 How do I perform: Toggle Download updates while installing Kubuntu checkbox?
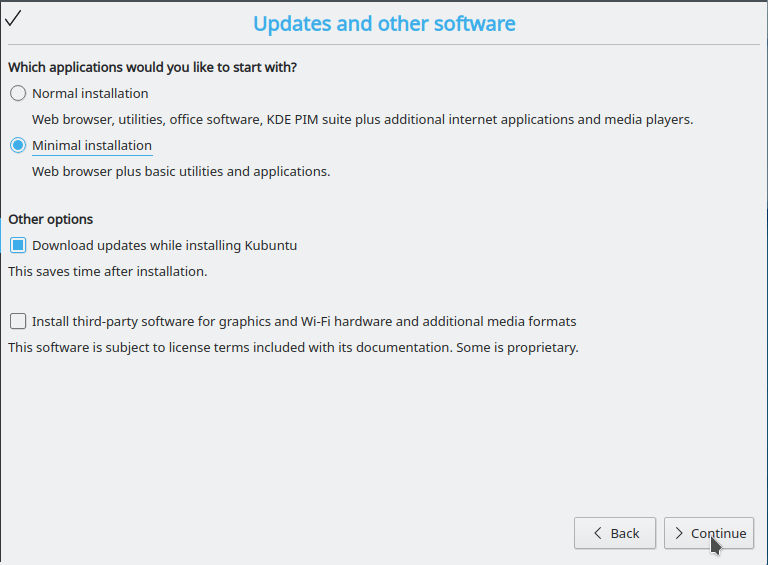pos(18,245)
